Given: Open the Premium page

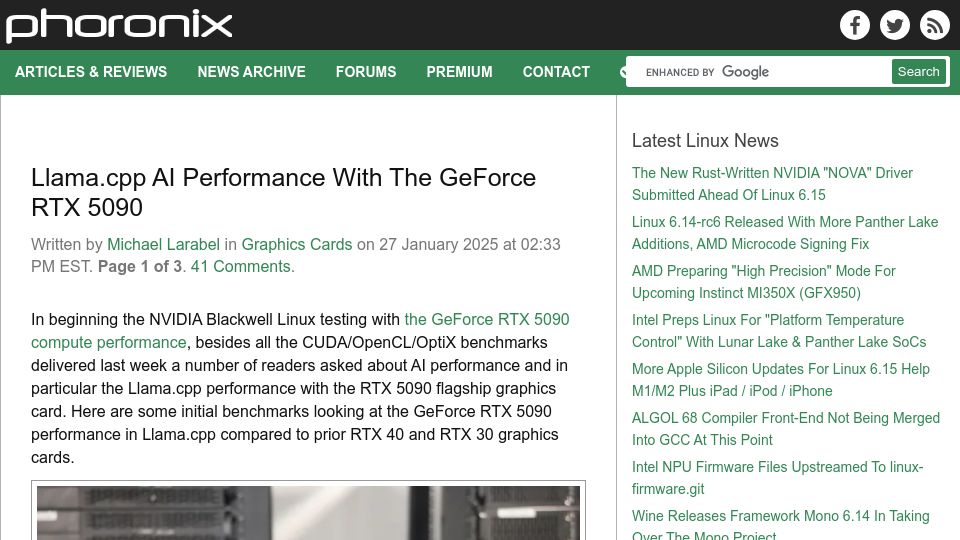Looking at the screenshot, I should click(459, 72).
